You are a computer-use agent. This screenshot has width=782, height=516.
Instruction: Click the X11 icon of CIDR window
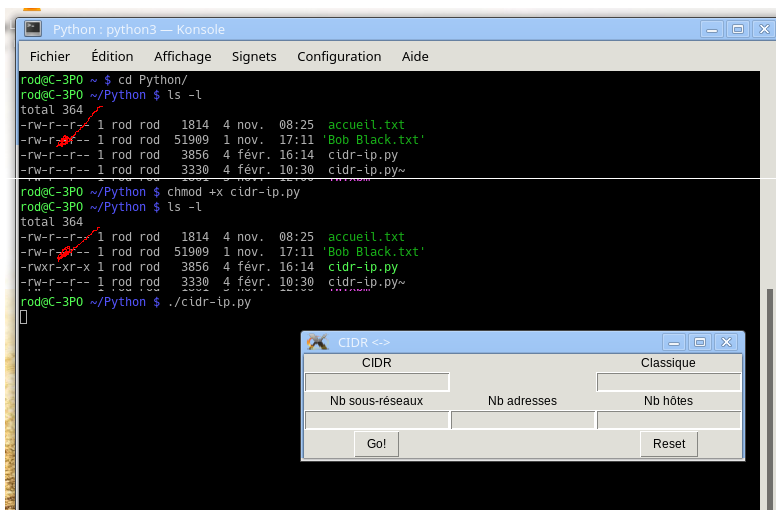click(x=318, y=342)
